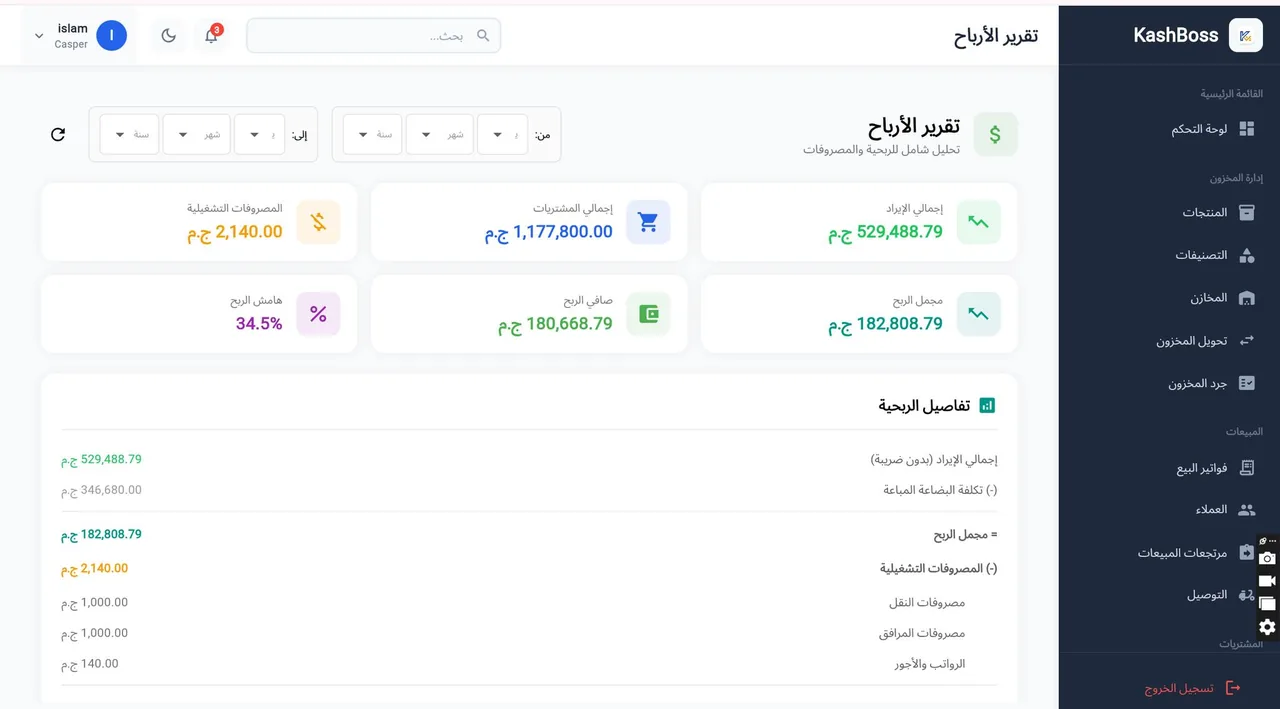Click the العملاء people icon
Screen dimensions: 1280x709
[1246, 509]
